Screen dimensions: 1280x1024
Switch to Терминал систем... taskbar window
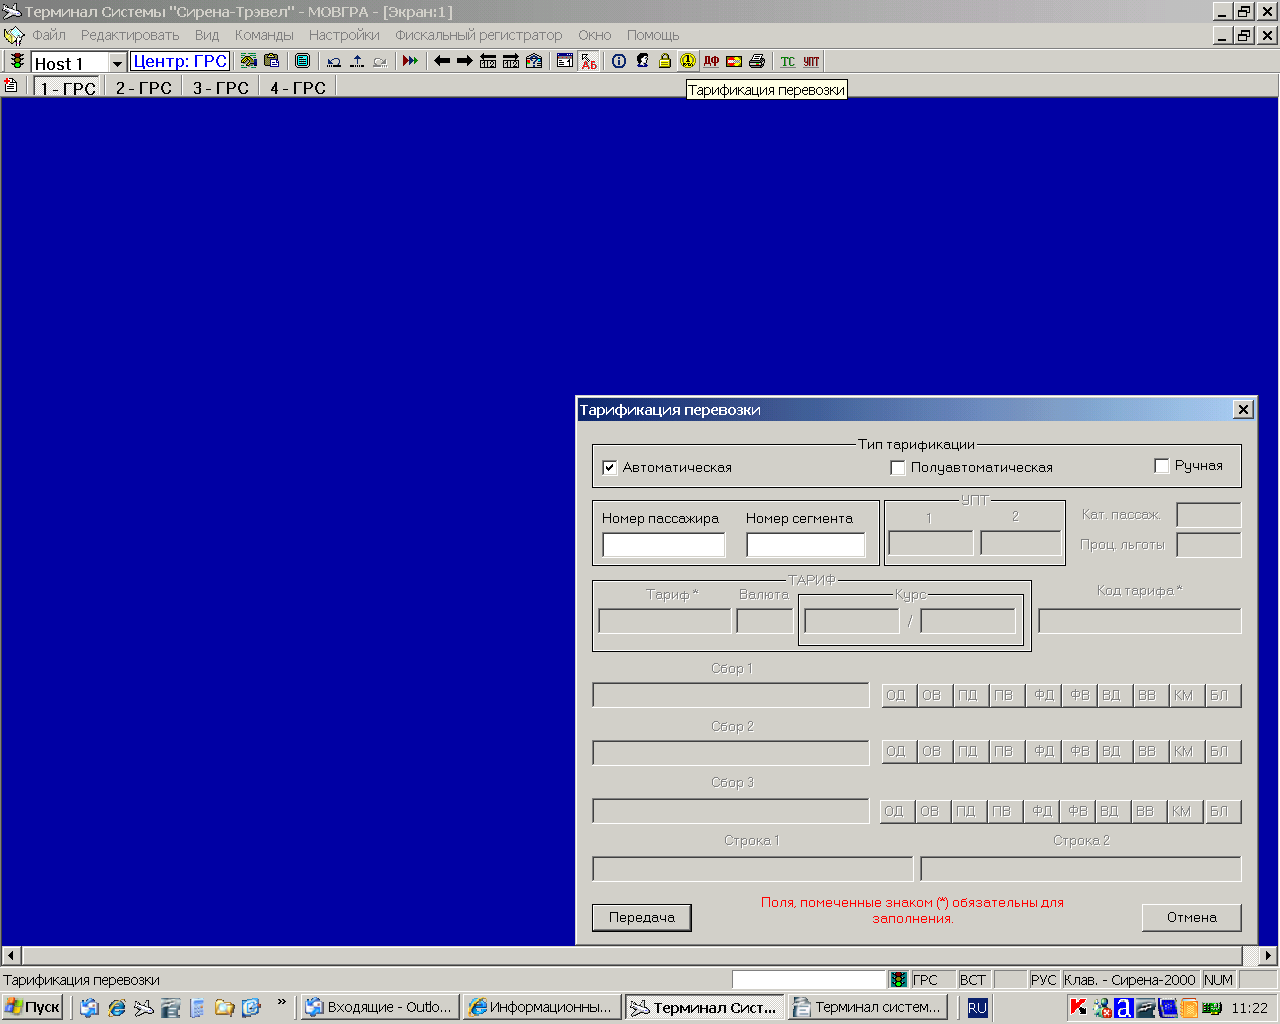[x=868, y=1007]
